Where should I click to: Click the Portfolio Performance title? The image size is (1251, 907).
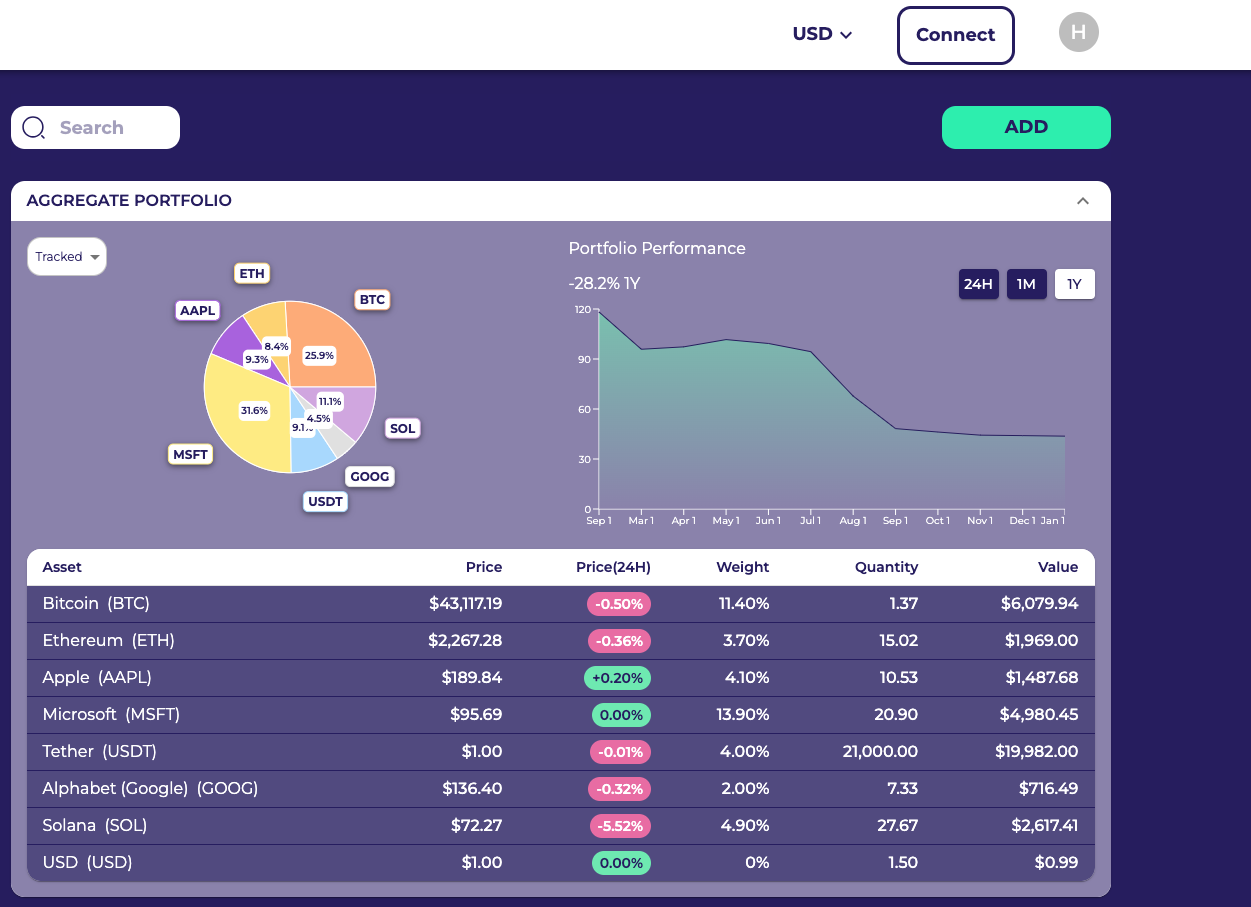click(657, 249)
